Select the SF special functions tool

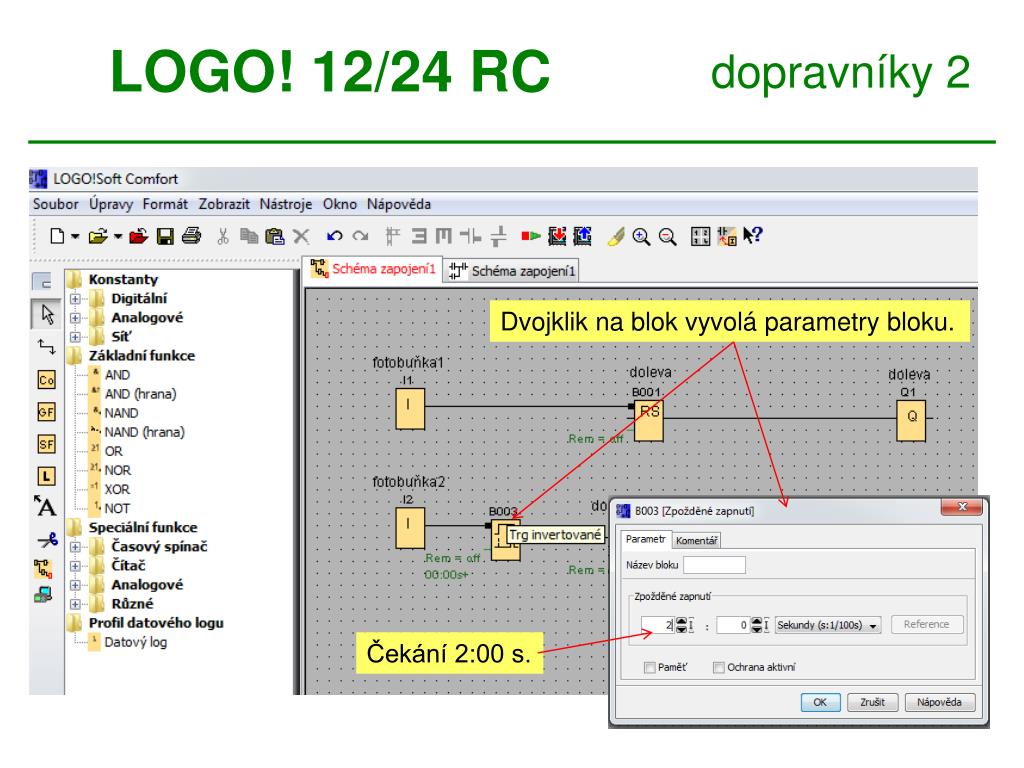point(46,445)
